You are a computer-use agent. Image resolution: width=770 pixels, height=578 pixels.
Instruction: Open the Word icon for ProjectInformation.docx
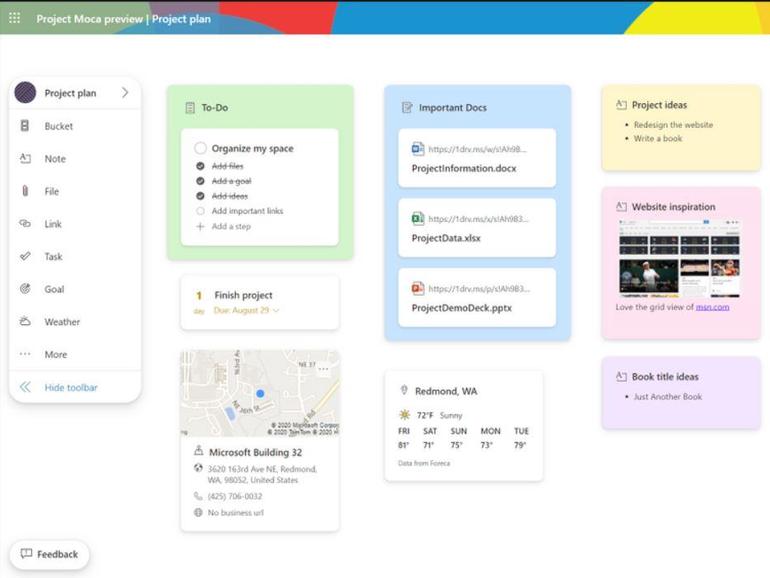[x=418, y=148]
